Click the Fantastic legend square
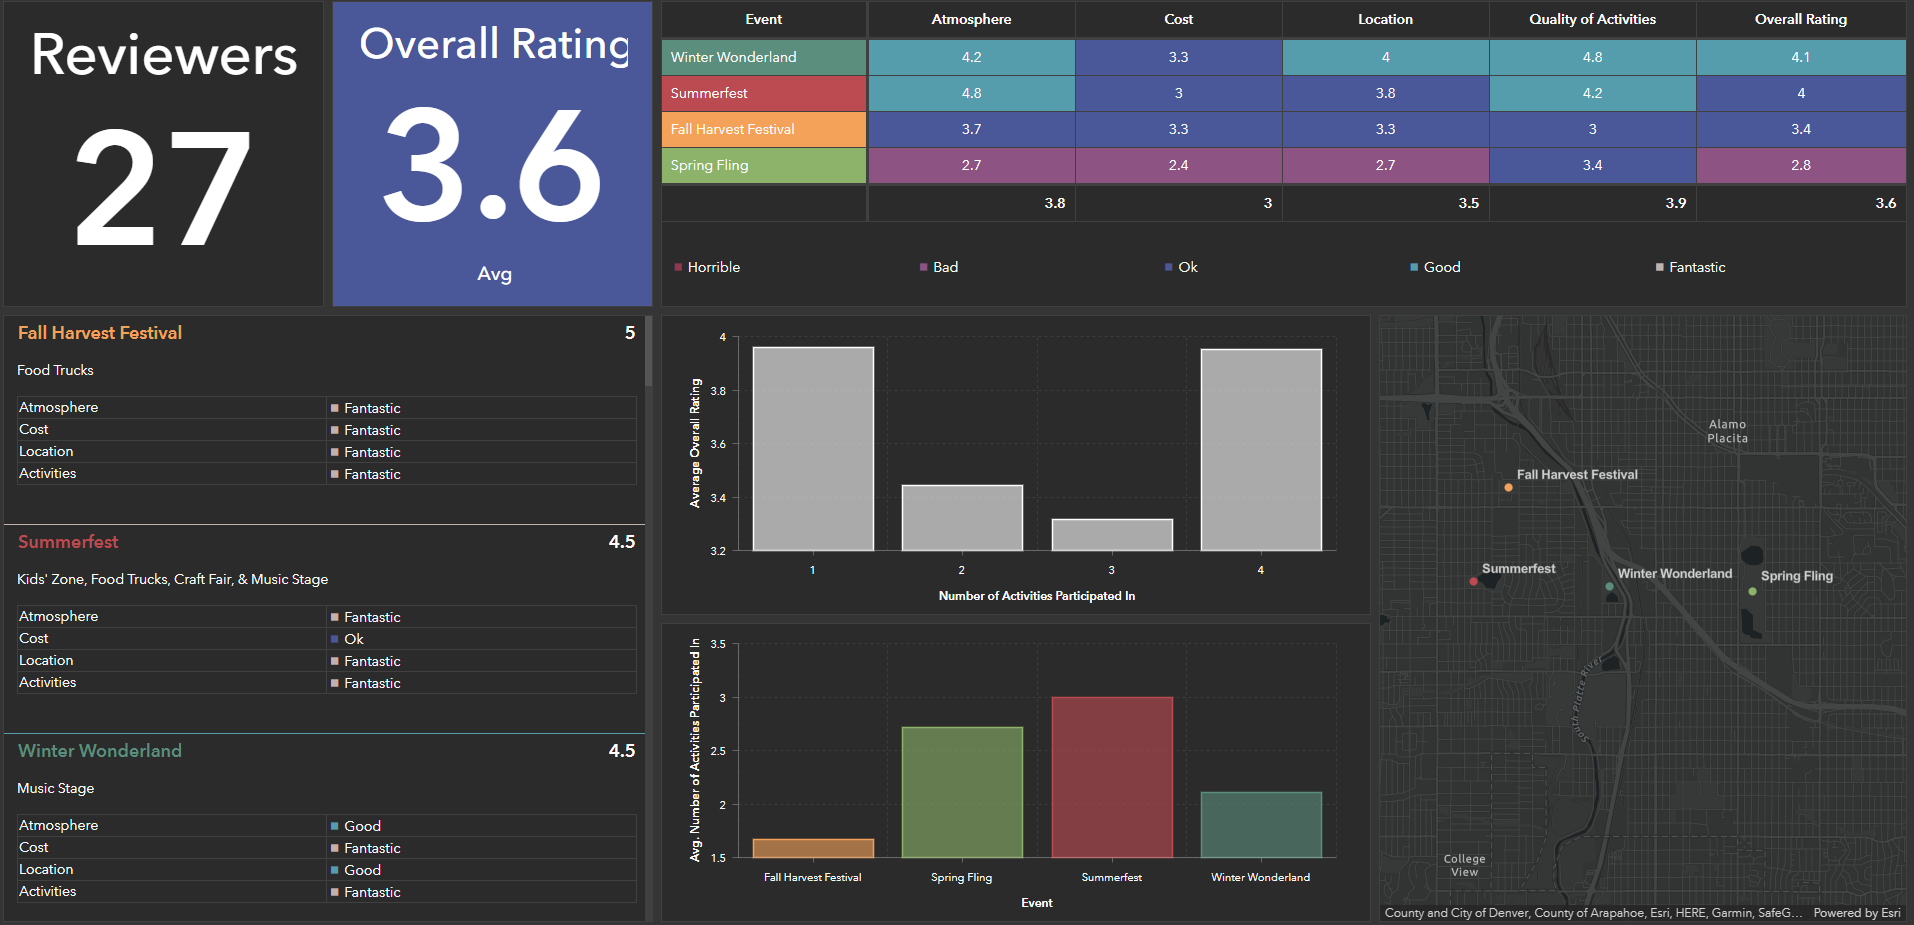 click(1658, 266)
